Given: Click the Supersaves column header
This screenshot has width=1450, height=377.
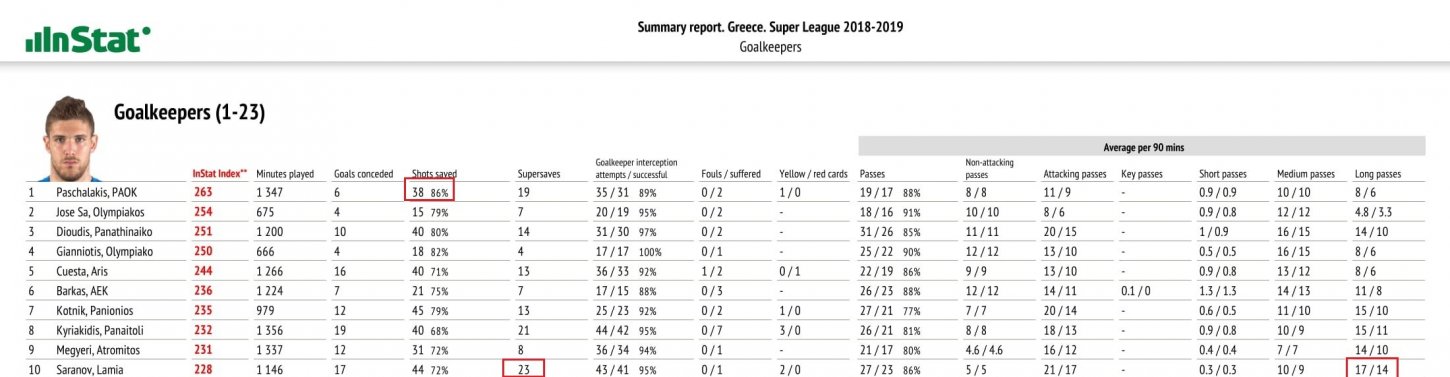Looking at the screenshot, I should (539, 174).
